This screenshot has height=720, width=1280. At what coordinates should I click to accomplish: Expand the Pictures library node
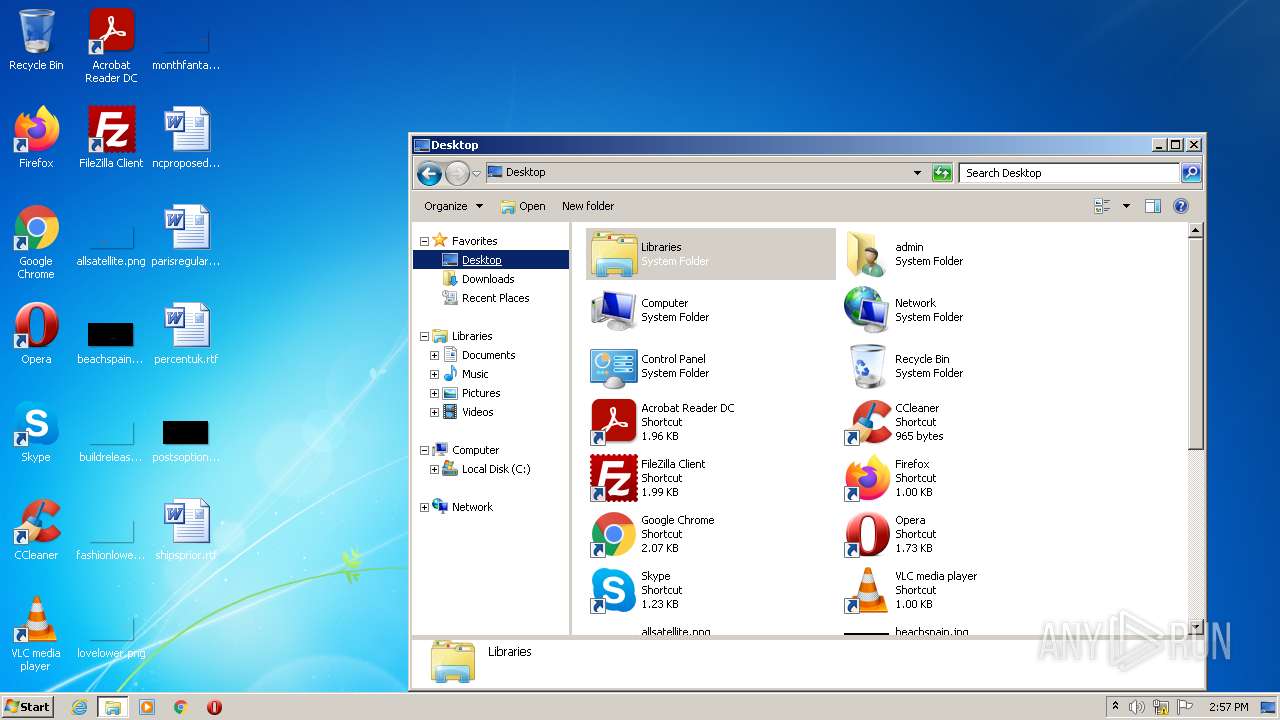(434, 393)
